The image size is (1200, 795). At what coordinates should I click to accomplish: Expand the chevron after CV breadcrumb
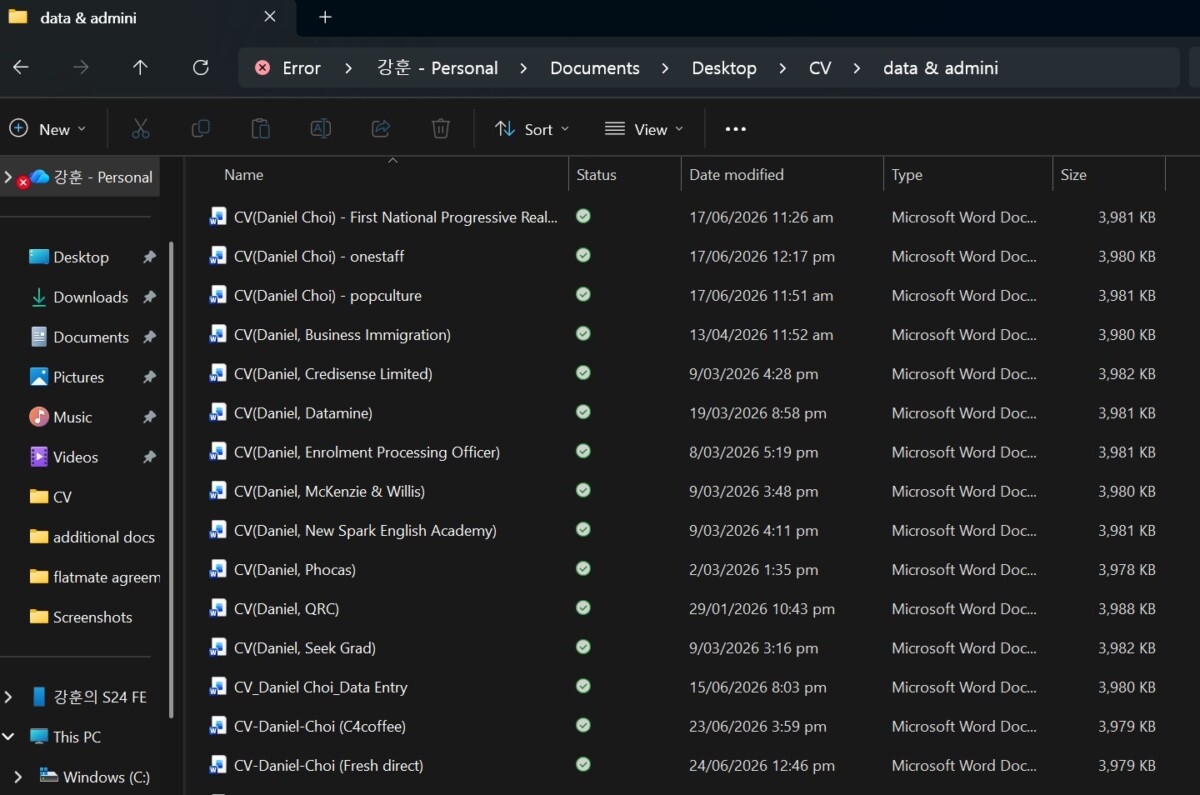click(x=857, y=68)
